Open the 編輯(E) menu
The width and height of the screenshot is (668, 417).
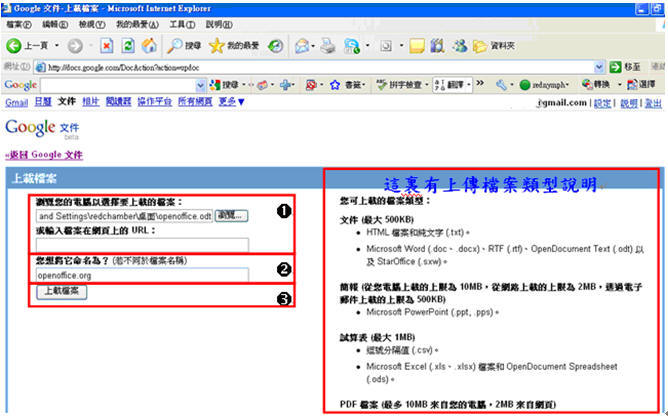point(55,25)
